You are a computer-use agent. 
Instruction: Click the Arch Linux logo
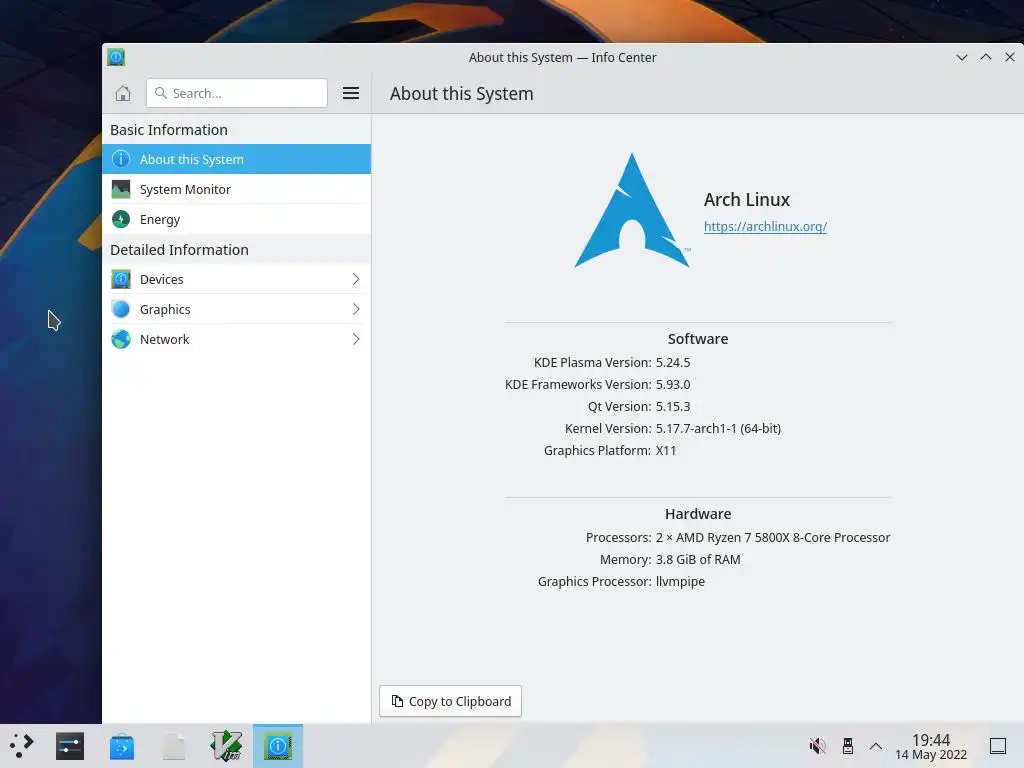632,210
